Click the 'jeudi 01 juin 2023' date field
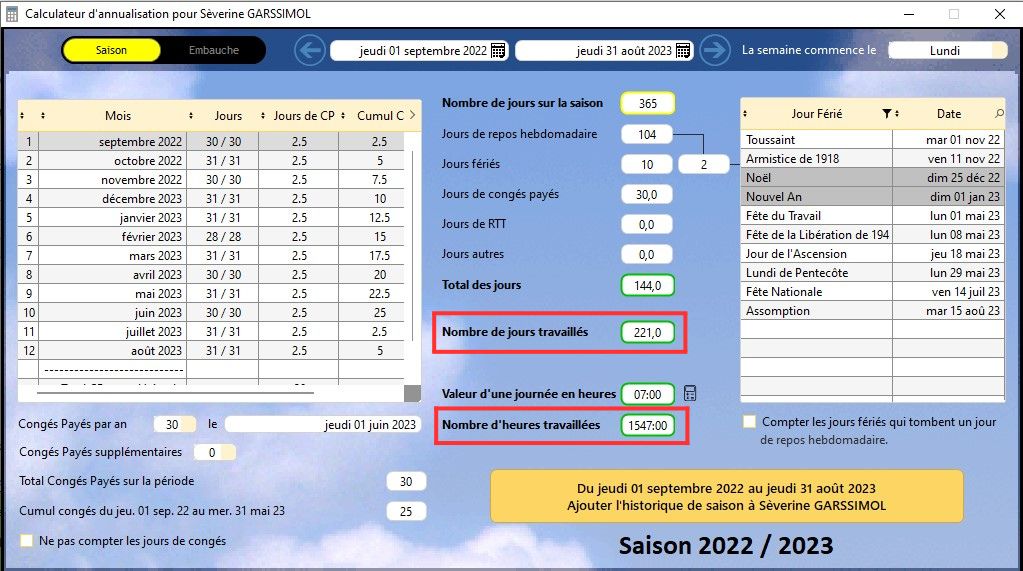The height and width of the screenshot is (571, 1023). coord(324,424)
